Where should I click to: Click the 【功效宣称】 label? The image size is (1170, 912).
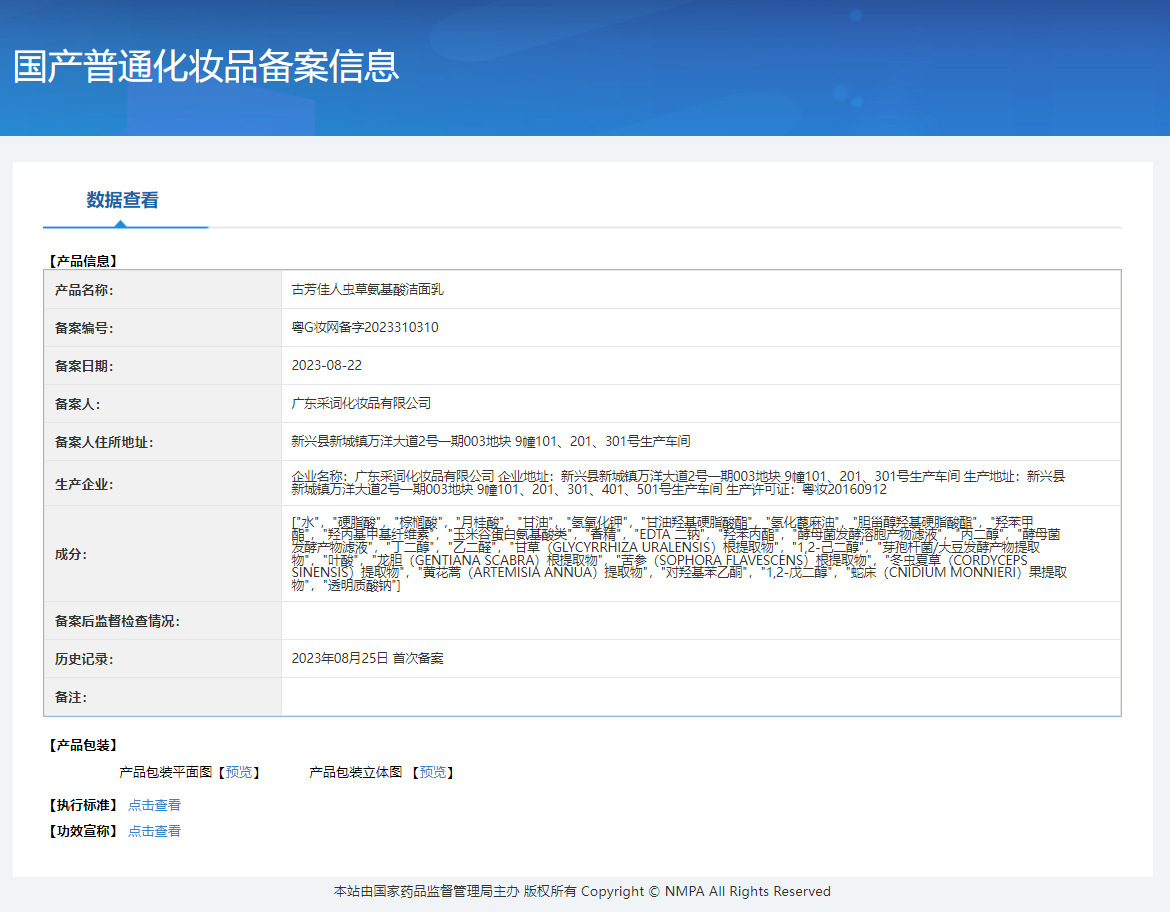pyautogui.click(x=84, y=831)
